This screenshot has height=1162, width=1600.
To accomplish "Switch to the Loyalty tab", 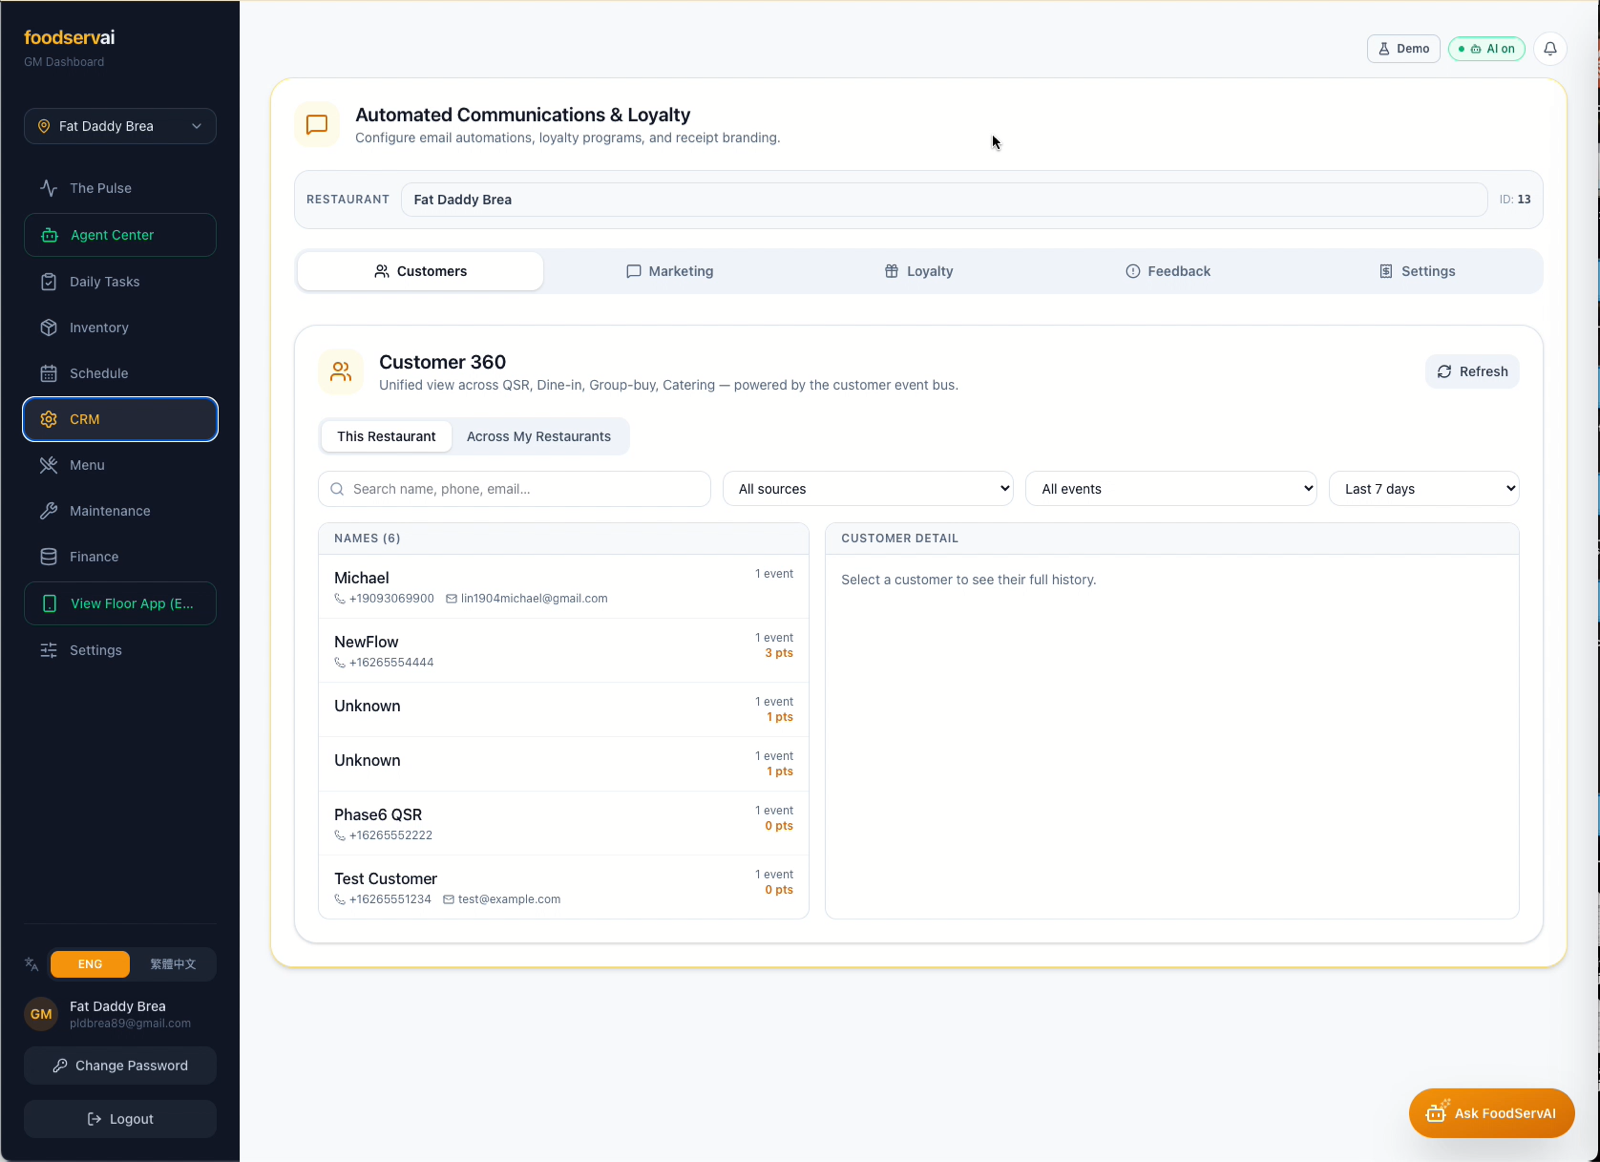I will click(x=919, y=271).
